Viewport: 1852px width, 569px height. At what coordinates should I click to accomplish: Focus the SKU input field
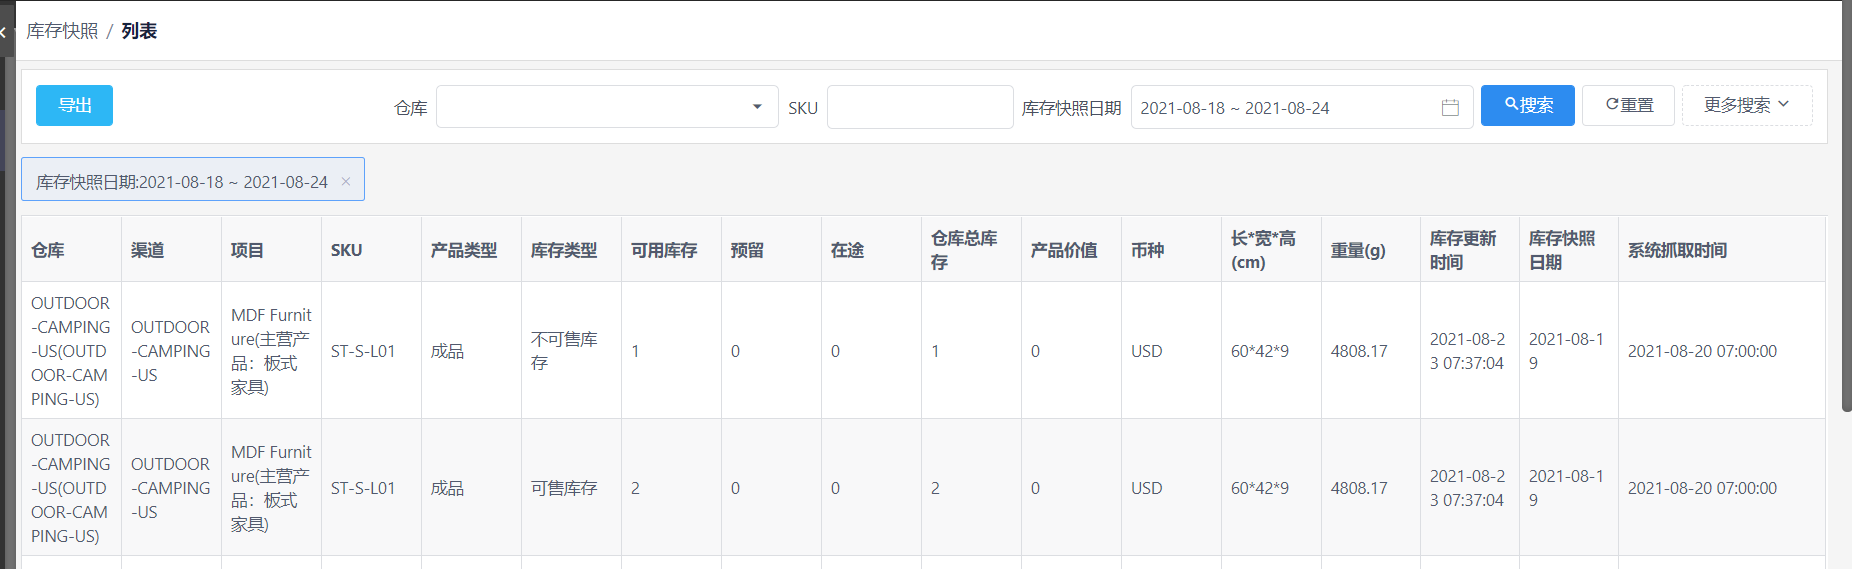[x=920, y=107]
